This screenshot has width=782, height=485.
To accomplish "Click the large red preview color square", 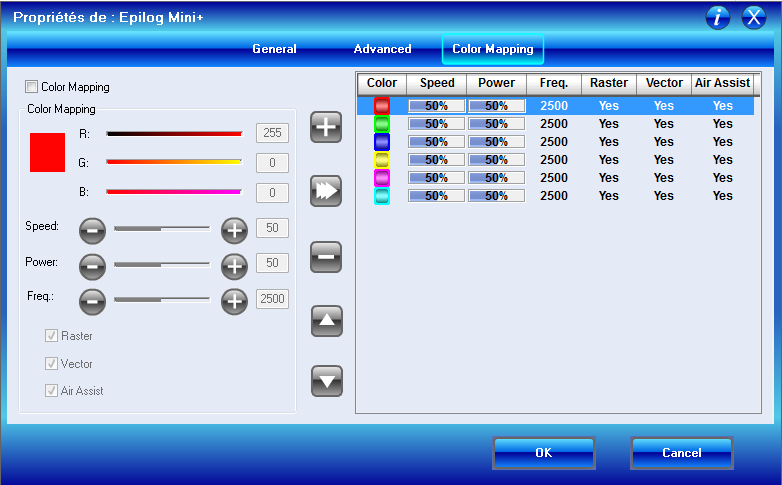I will click(x=47, y=152).
